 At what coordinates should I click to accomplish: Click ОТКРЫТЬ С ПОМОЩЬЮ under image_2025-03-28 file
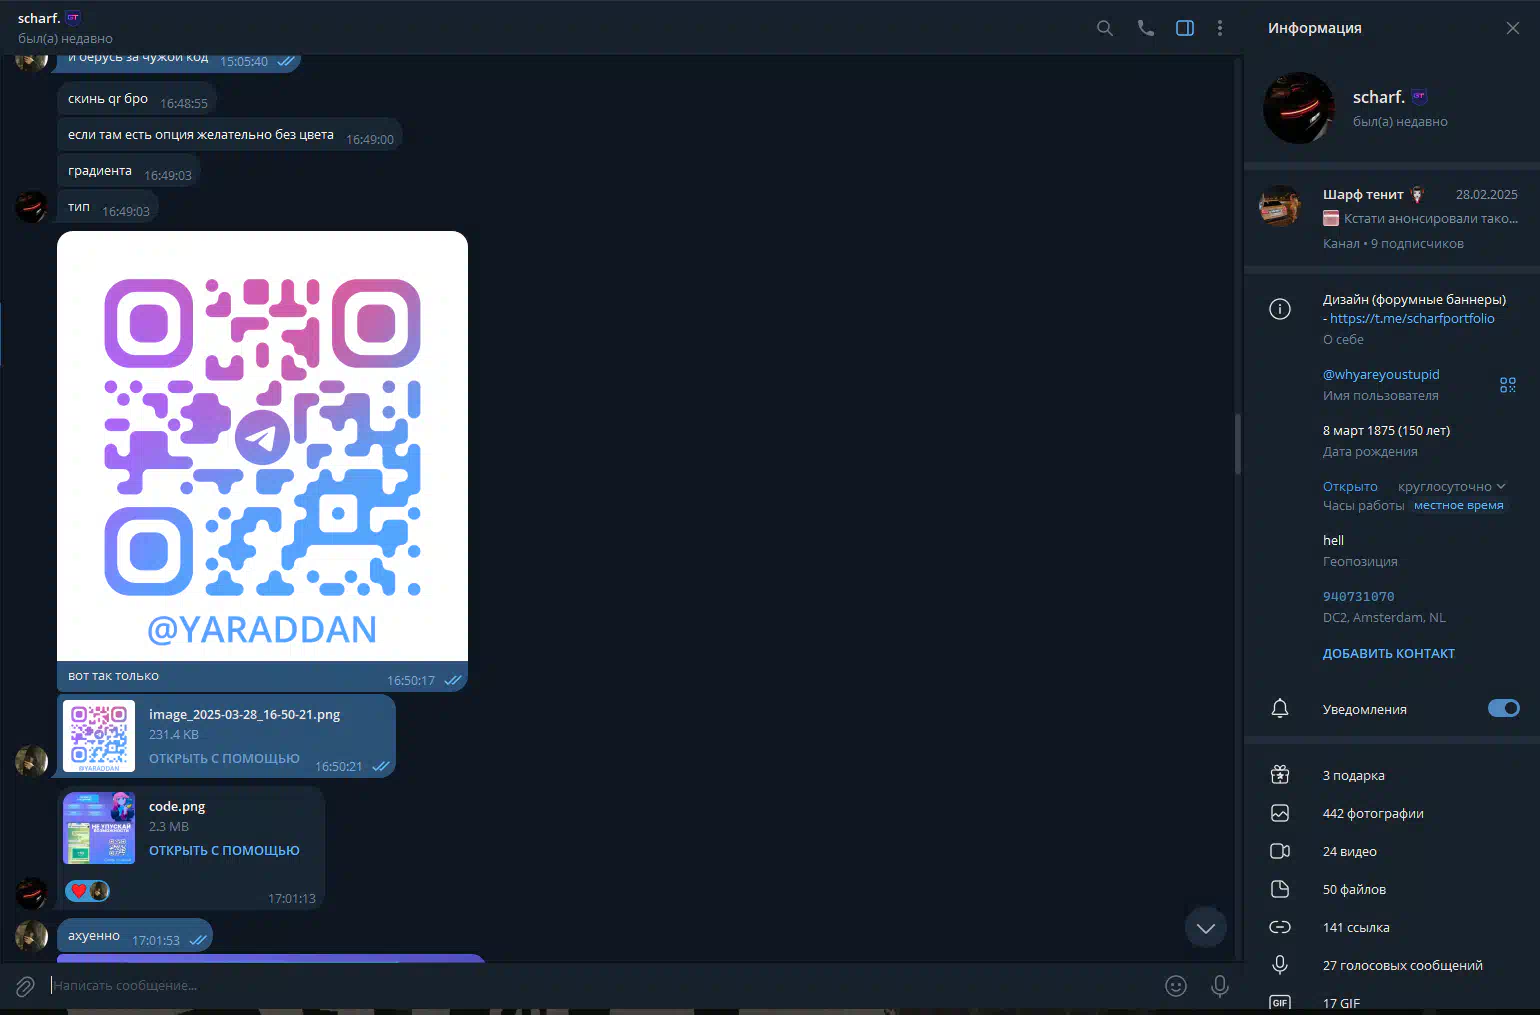tap(224, 759)
